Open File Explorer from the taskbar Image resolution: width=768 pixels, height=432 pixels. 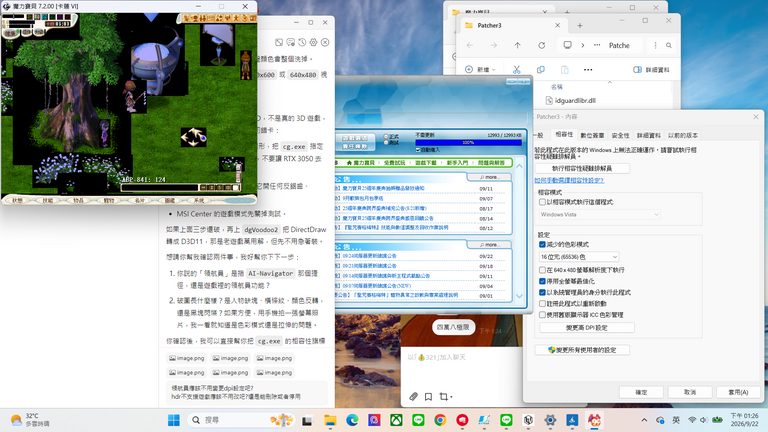(x=330, y=420)
